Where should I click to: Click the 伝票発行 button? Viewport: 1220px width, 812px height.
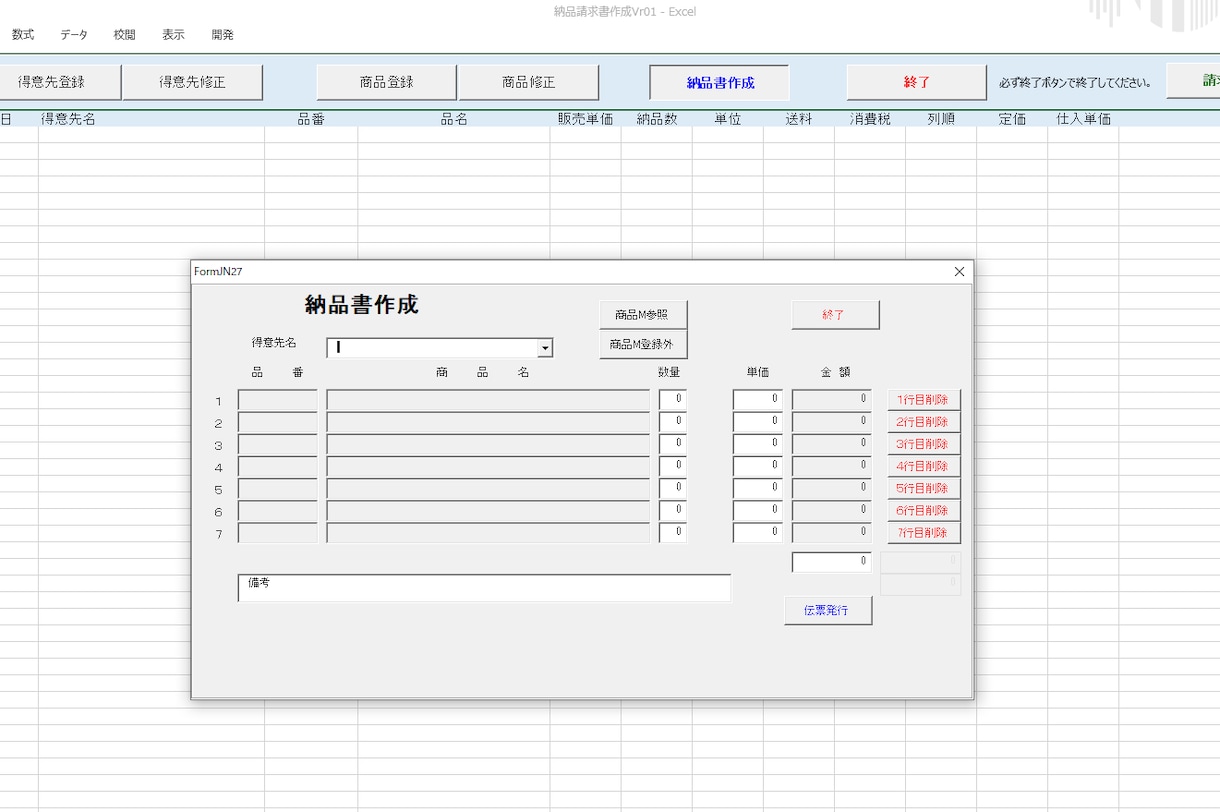(828, 610)
